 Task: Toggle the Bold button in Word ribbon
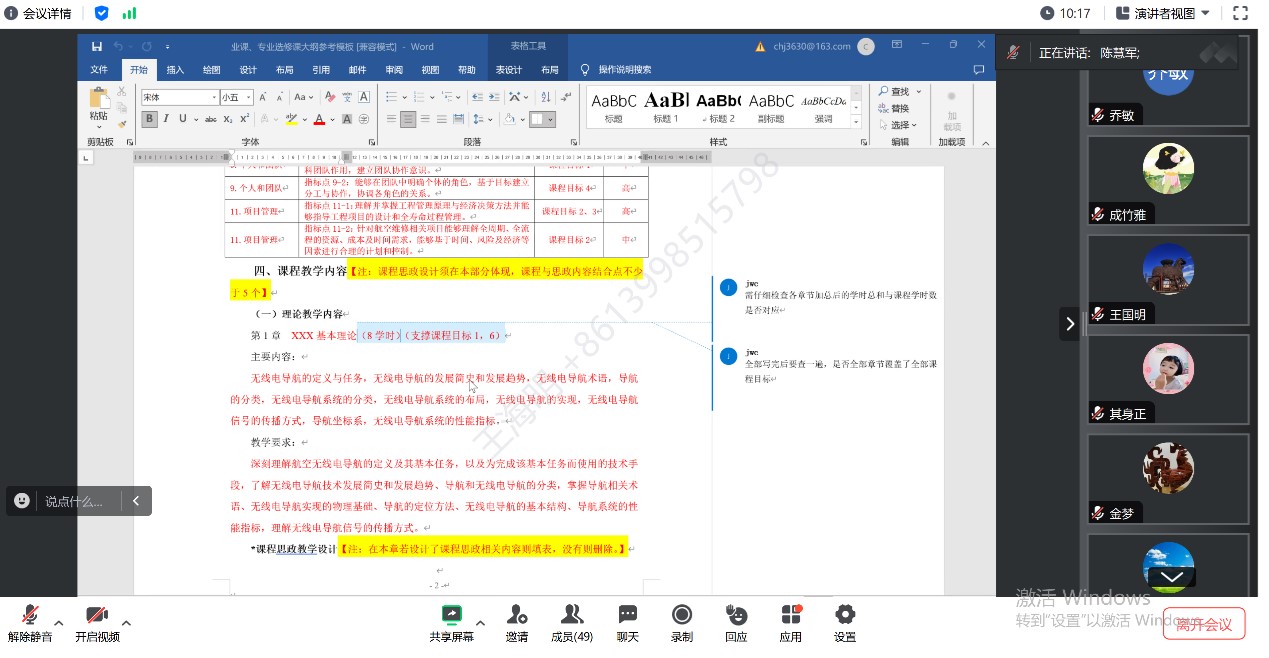click(149, 119)
